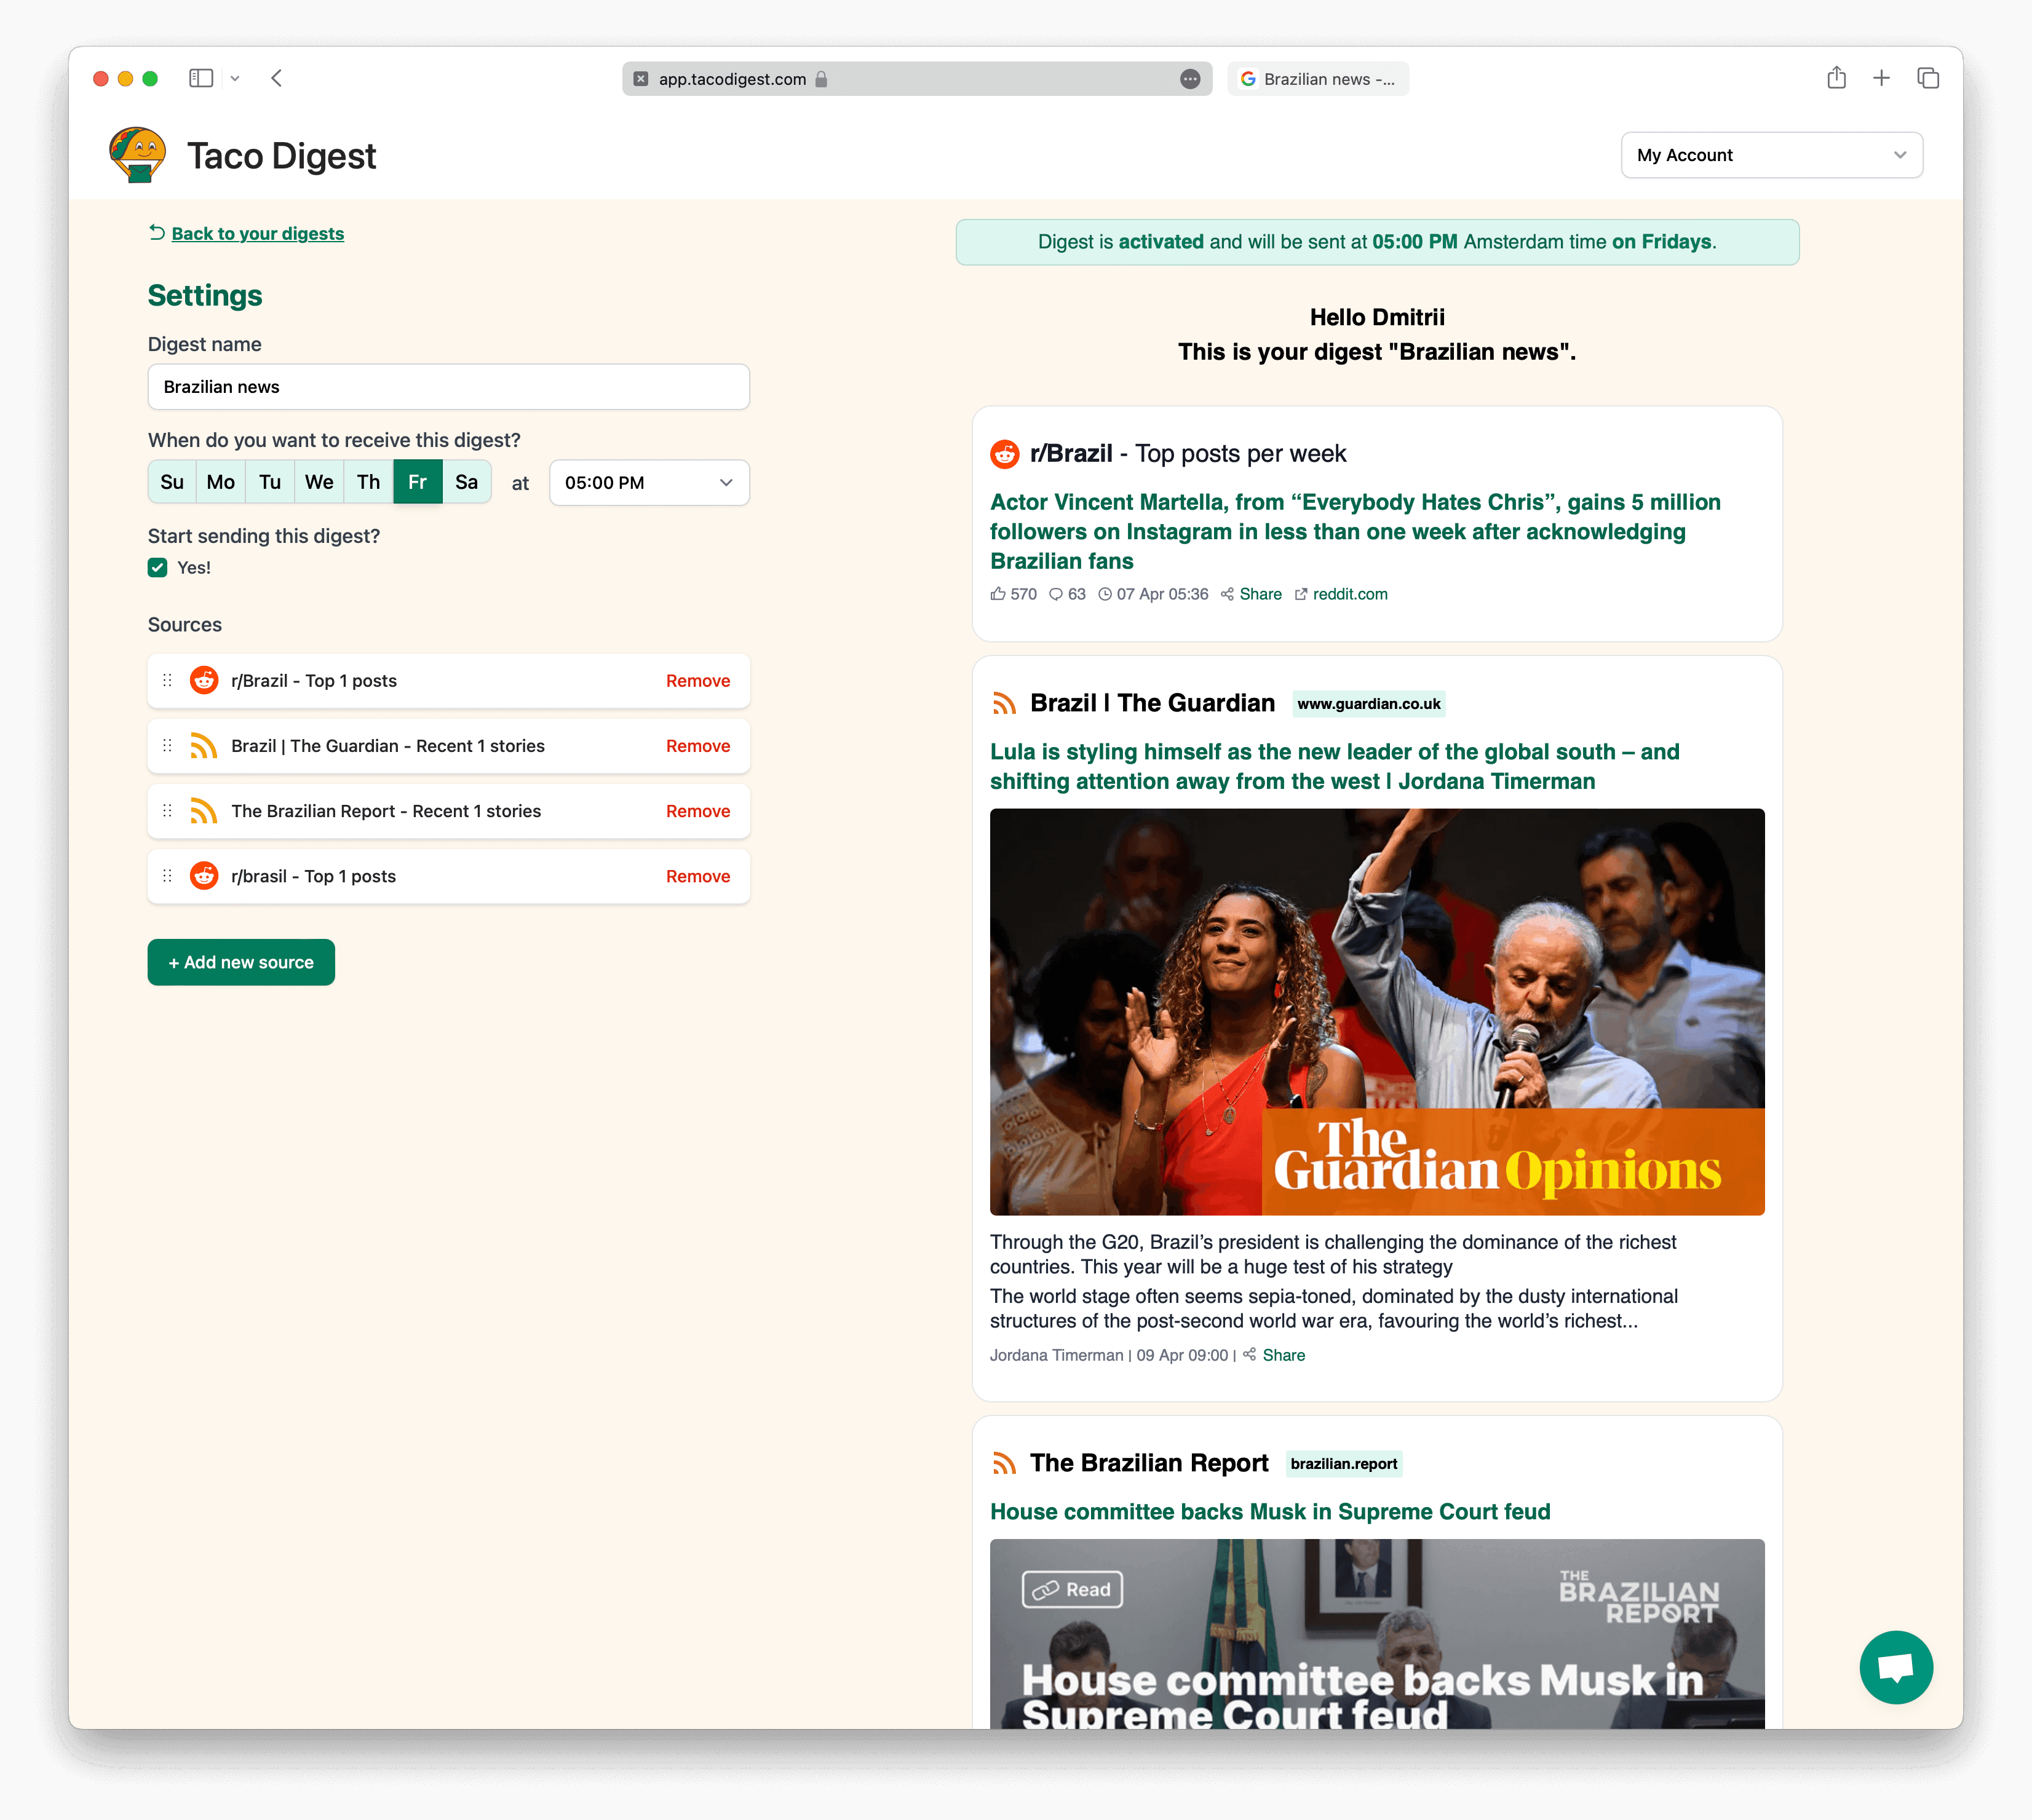Click Reddit icon in r/Brazil digest card header
Screen dimensions: 2032x1820
(x=1004, y=454)
